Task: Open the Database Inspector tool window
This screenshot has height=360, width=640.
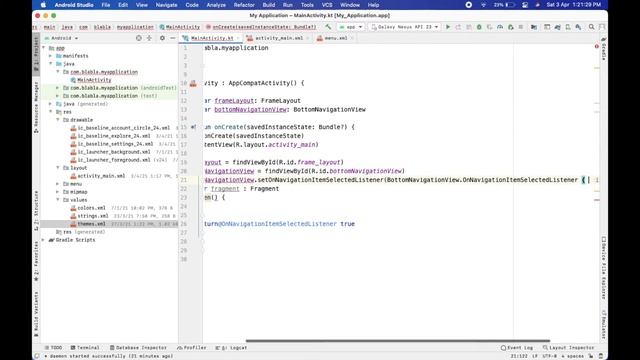Action: tap(138, 348)
